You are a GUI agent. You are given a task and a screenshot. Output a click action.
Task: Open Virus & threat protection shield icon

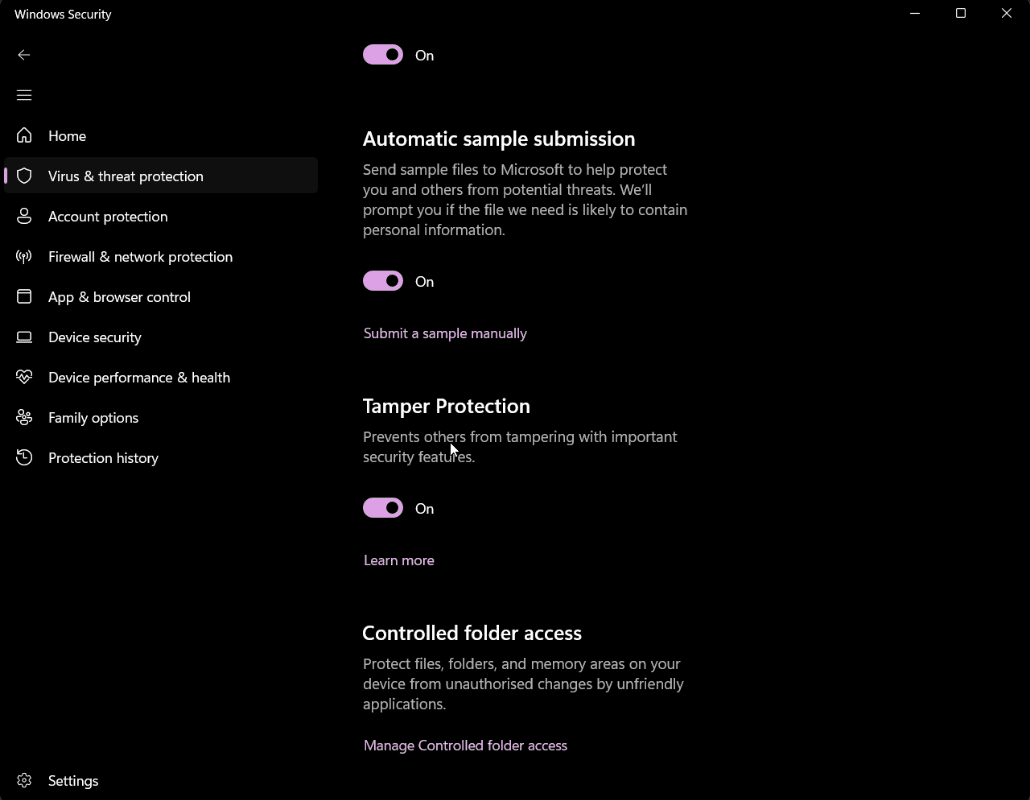(x=24, y=175)
